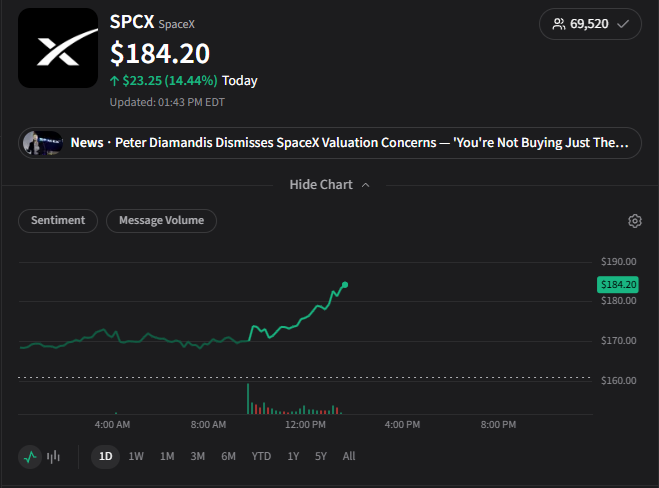The width and height of the screenshot is (659, 488).
Task: Click the news story thumbnail image
Action: click(x=43, y=143)
